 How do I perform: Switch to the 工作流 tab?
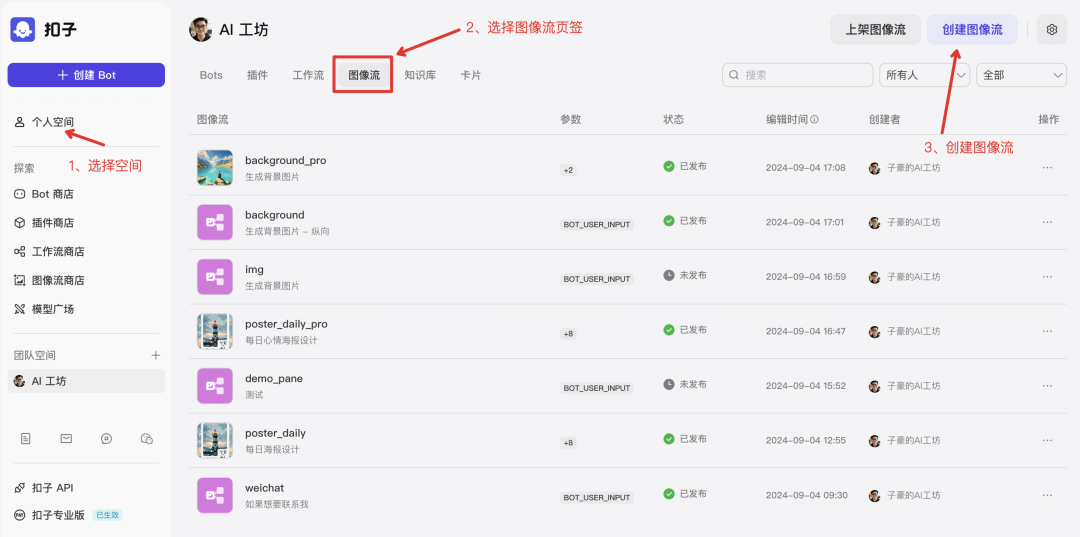point(308,75)
